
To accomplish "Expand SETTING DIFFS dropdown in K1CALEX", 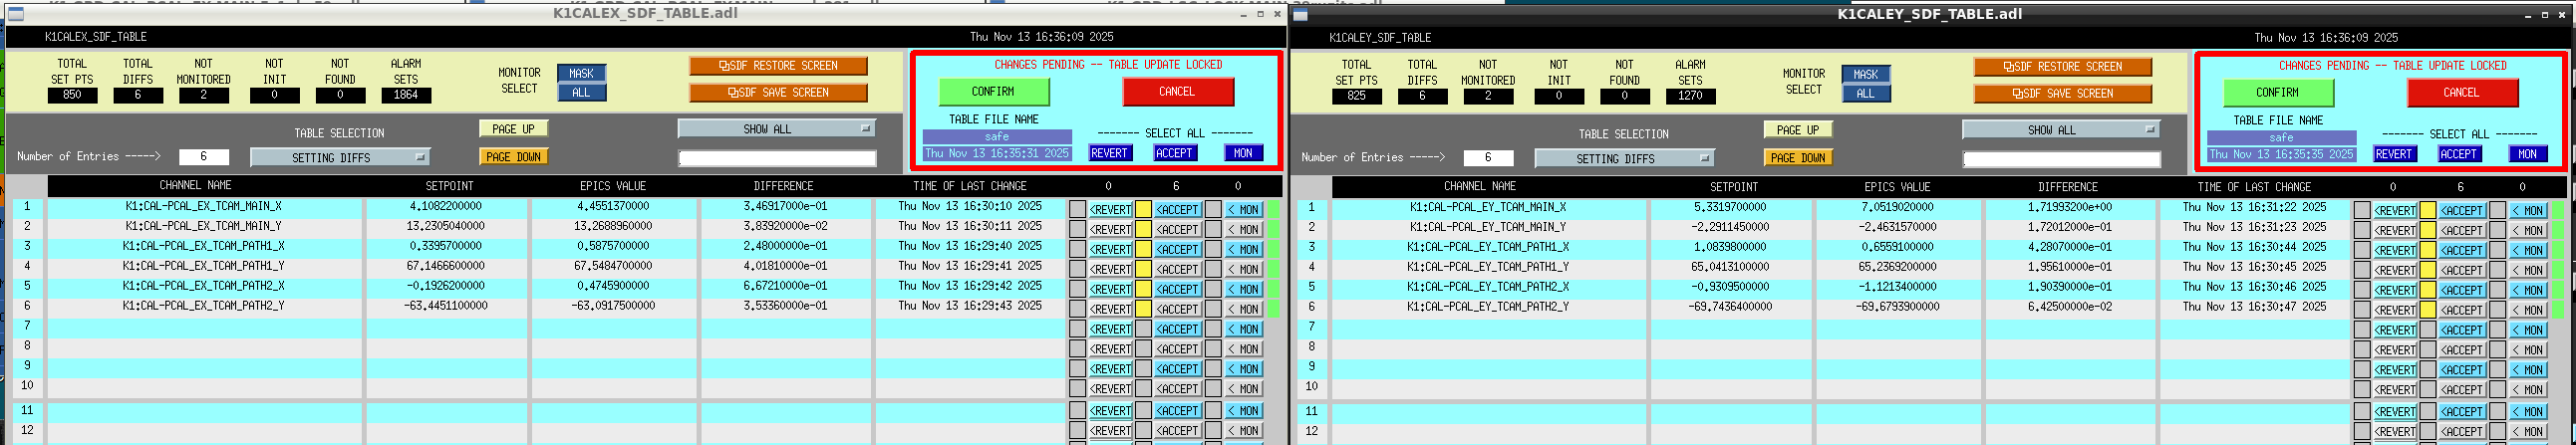I will click(339, 158).
